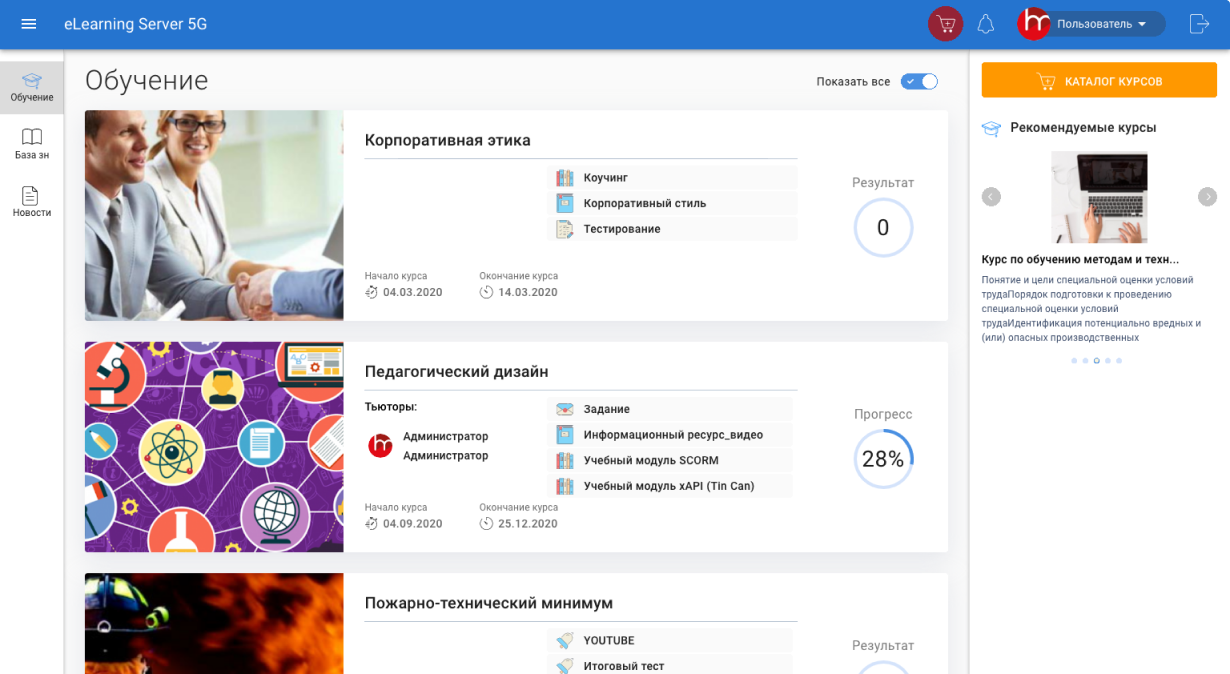Open the shopping cart icon in header
The image size is (1230, 674).
(x=945, y=24)
